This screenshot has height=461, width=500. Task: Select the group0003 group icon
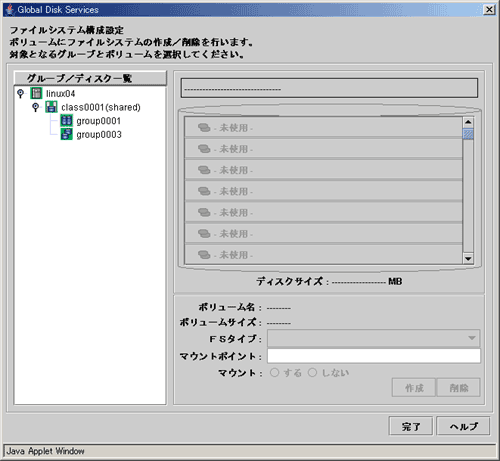tap(66, 134)
